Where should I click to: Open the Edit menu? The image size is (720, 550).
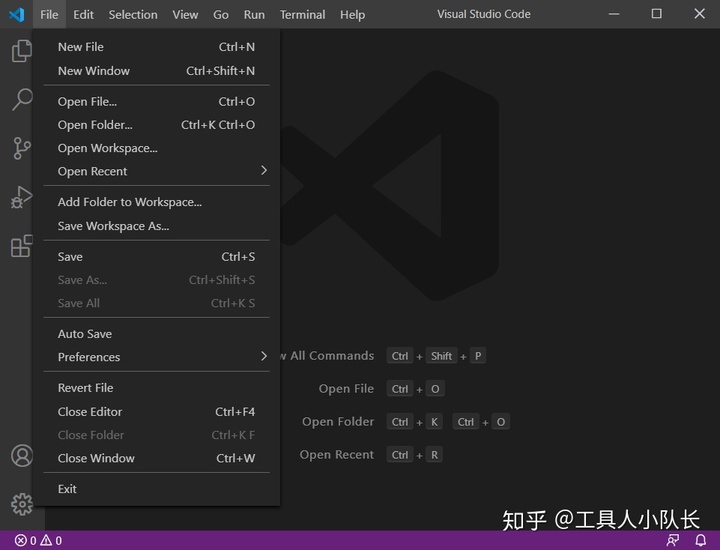pos(83,15)
